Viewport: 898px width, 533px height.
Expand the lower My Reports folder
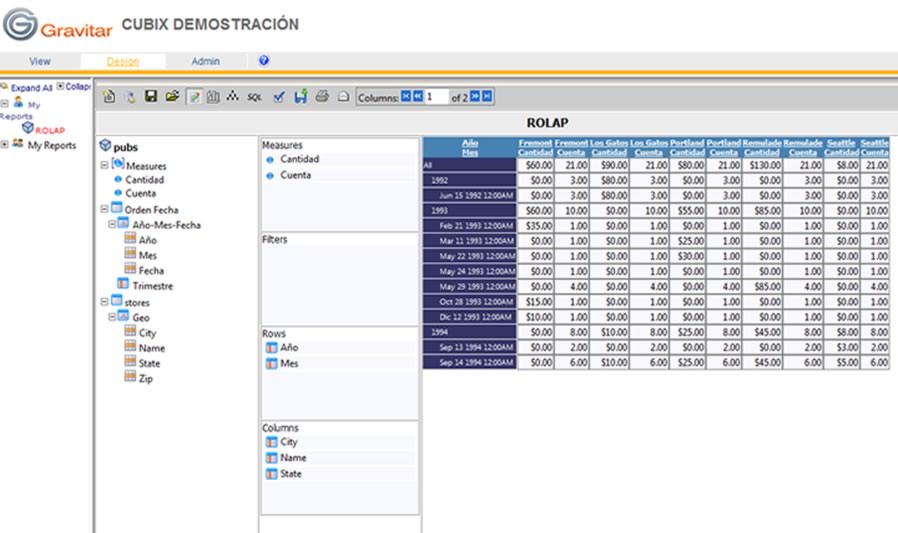pyautogui.click(x=5, y=144)
